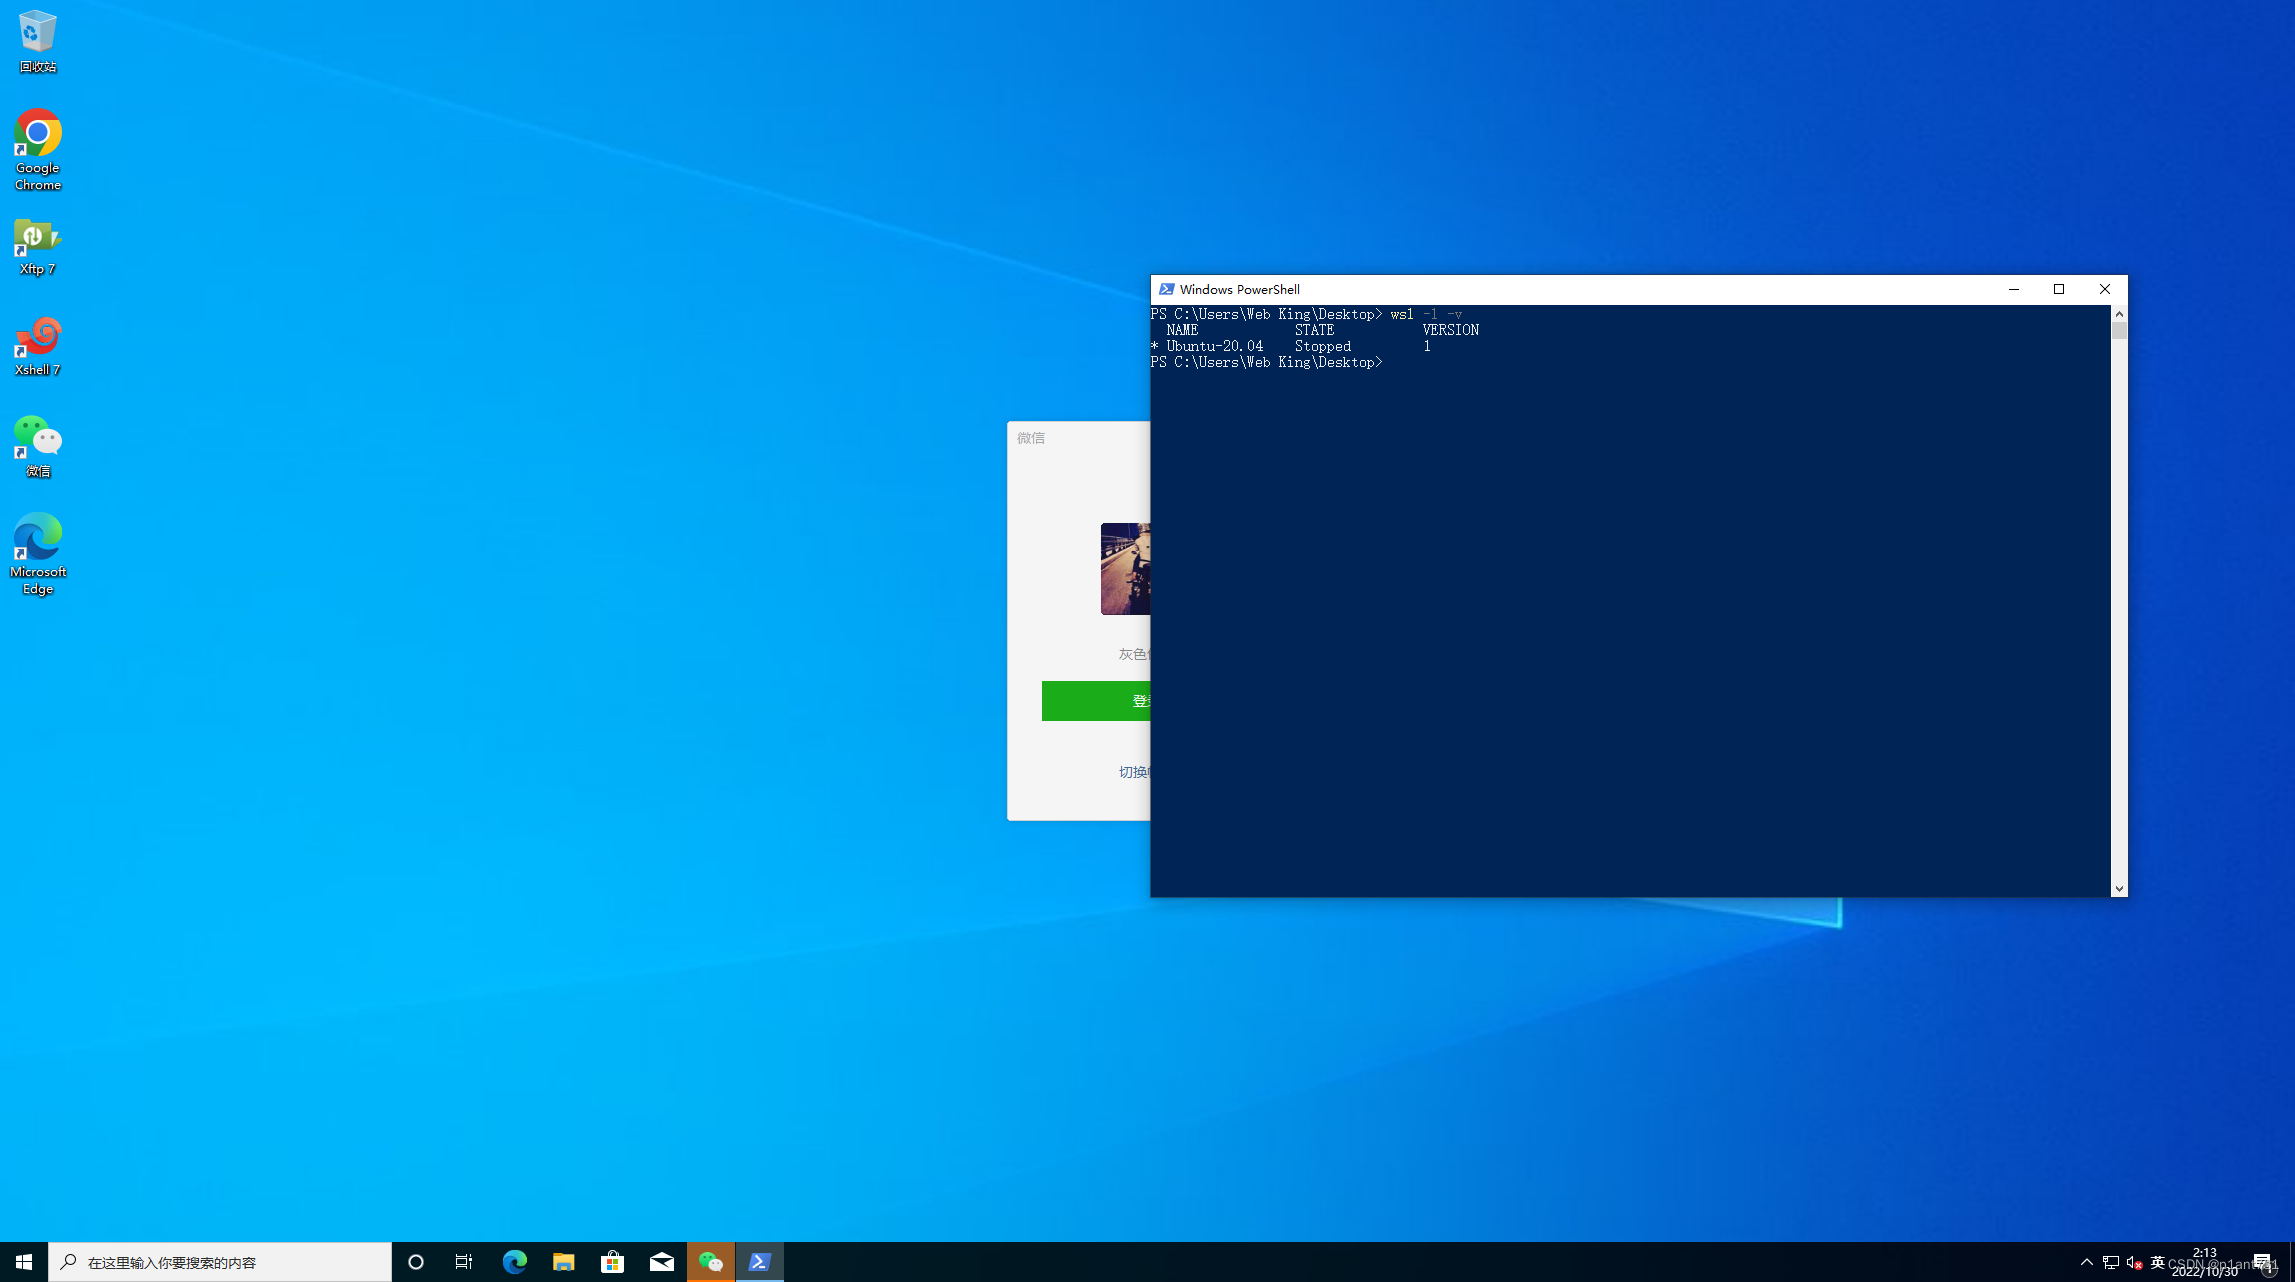Viewport: 2295px width, 1282px height.
Task: Expand the hidden system tray icons
Action: [x=2086, y=1262]
